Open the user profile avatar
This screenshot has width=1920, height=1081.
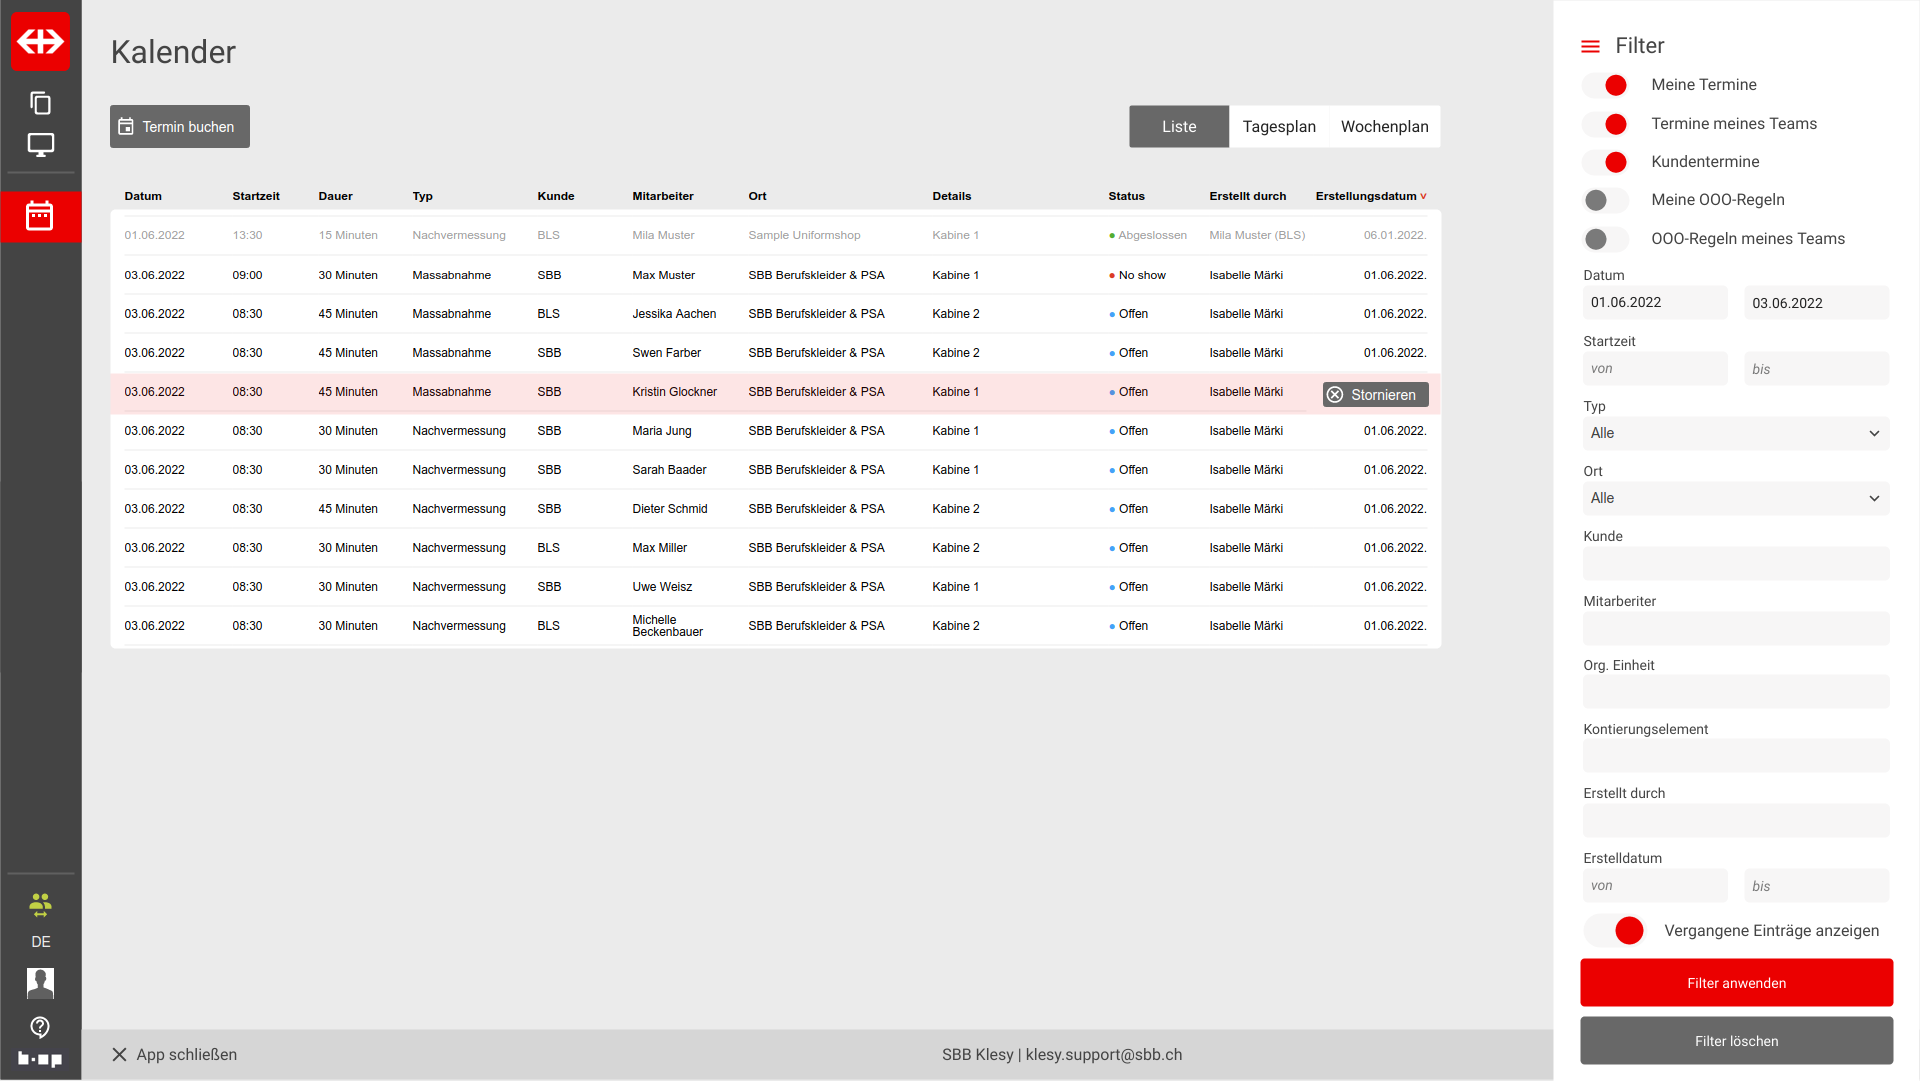coord(40,983)
